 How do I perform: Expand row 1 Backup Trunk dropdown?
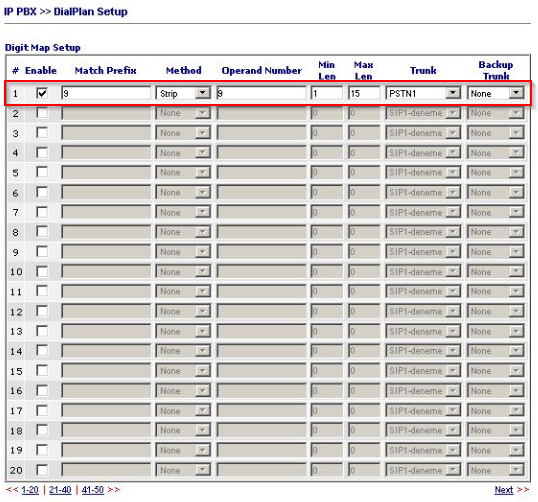[495, 93]
